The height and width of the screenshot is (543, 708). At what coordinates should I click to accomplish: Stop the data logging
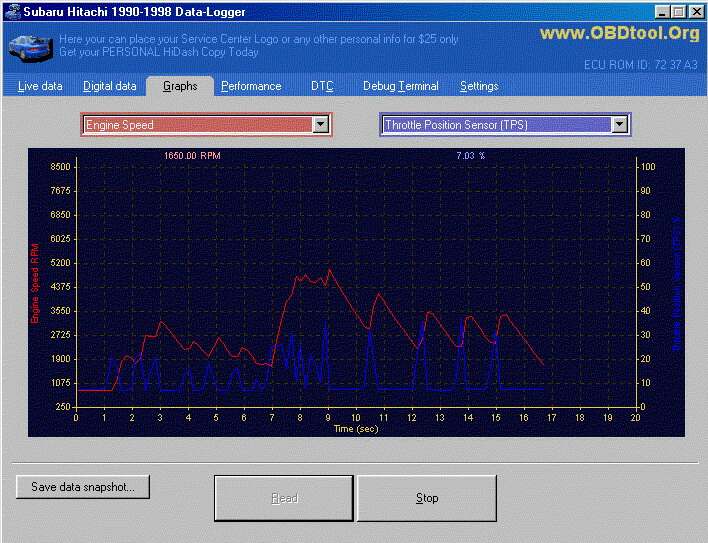(427, 498)
